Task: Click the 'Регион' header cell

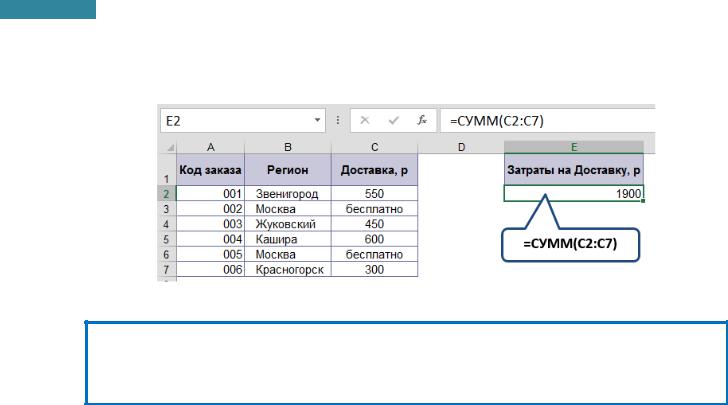Action: tap(288, 170)
